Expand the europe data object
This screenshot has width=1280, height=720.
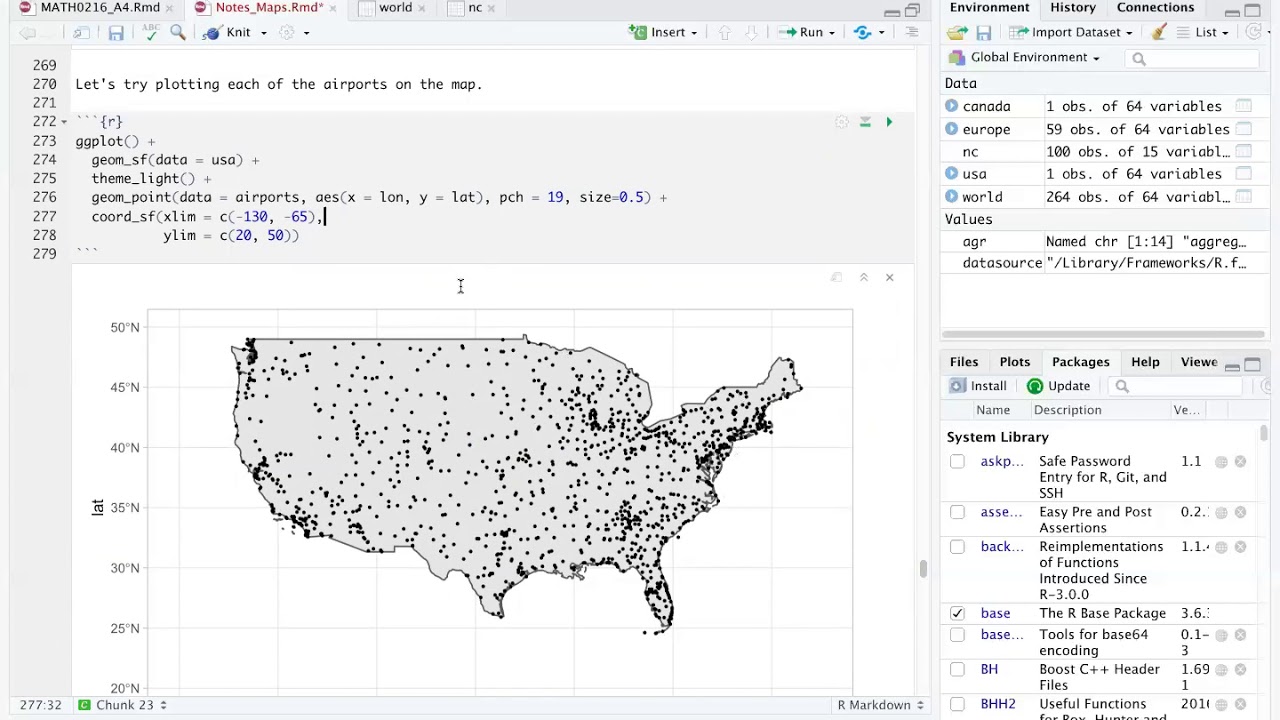[x=952, y=129]
